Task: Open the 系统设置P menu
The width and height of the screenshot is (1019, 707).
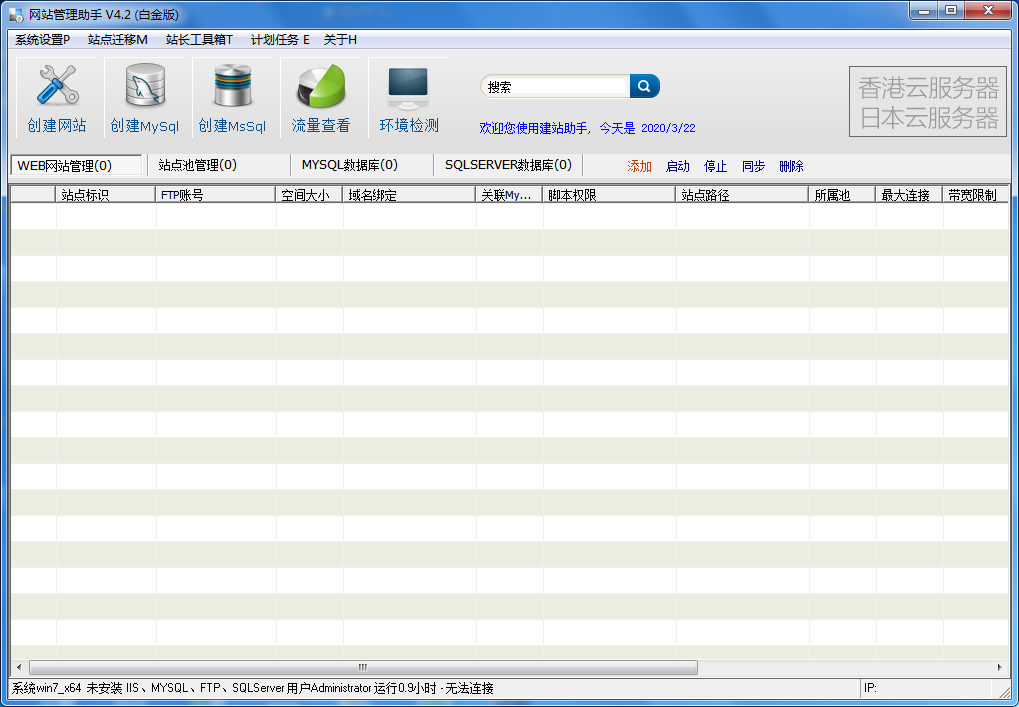Action: click(42, 40)
